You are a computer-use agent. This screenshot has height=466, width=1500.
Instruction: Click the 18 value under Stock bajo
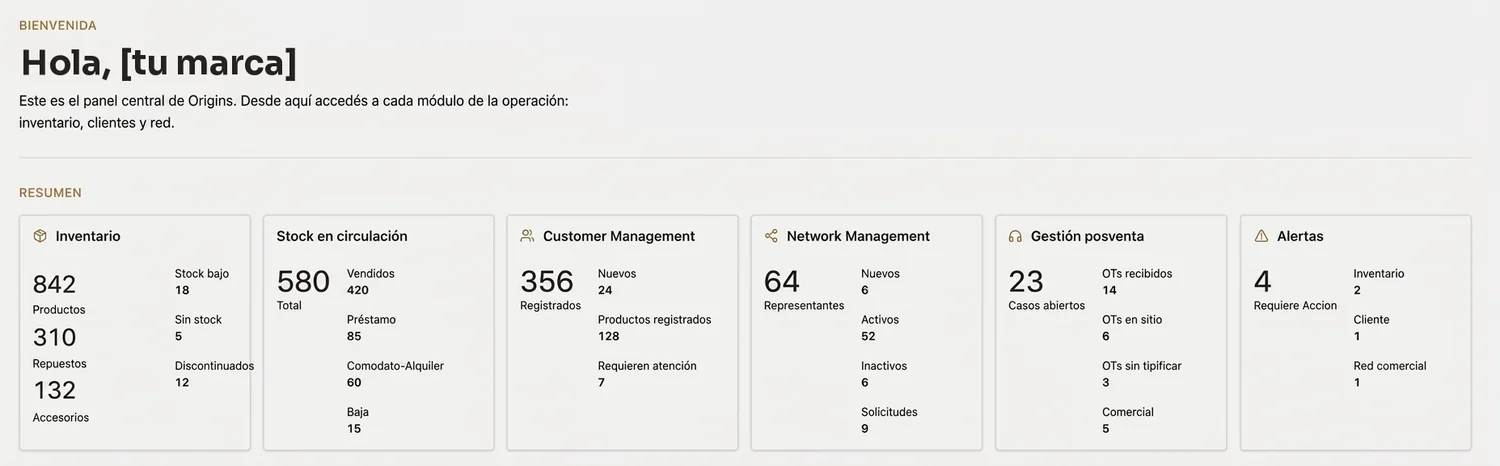point(182,290)
